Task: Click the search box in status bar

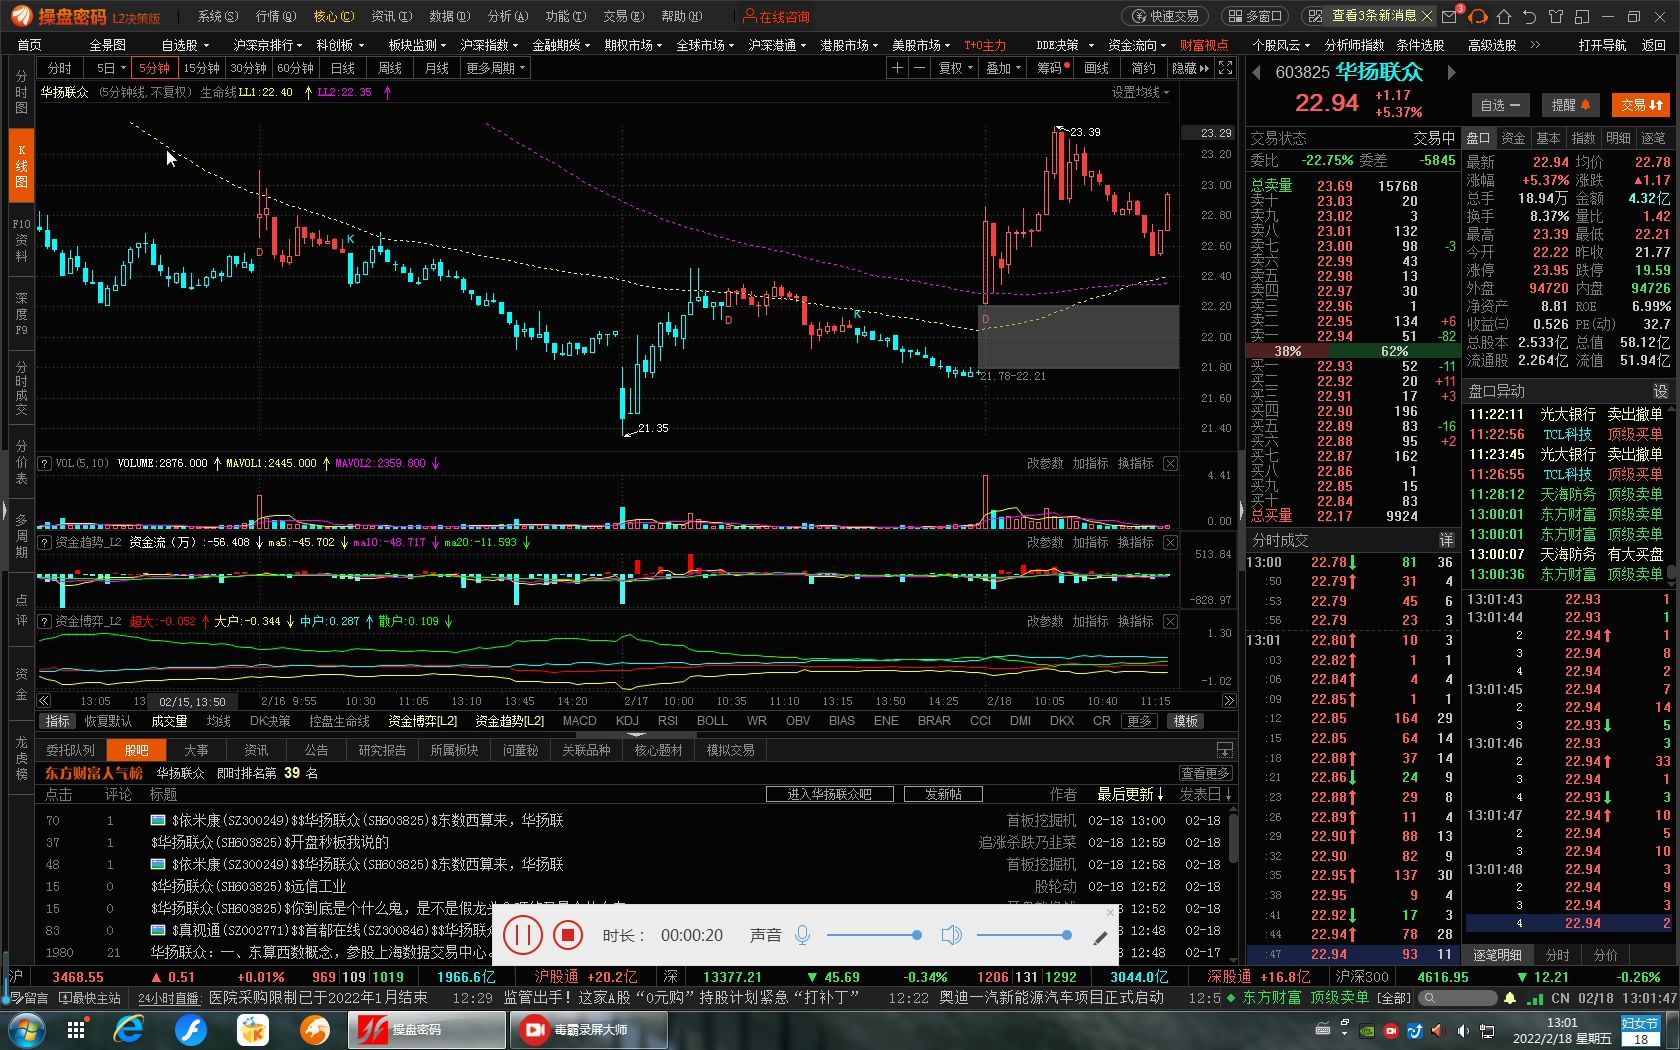Action: tap(1456, 998)
